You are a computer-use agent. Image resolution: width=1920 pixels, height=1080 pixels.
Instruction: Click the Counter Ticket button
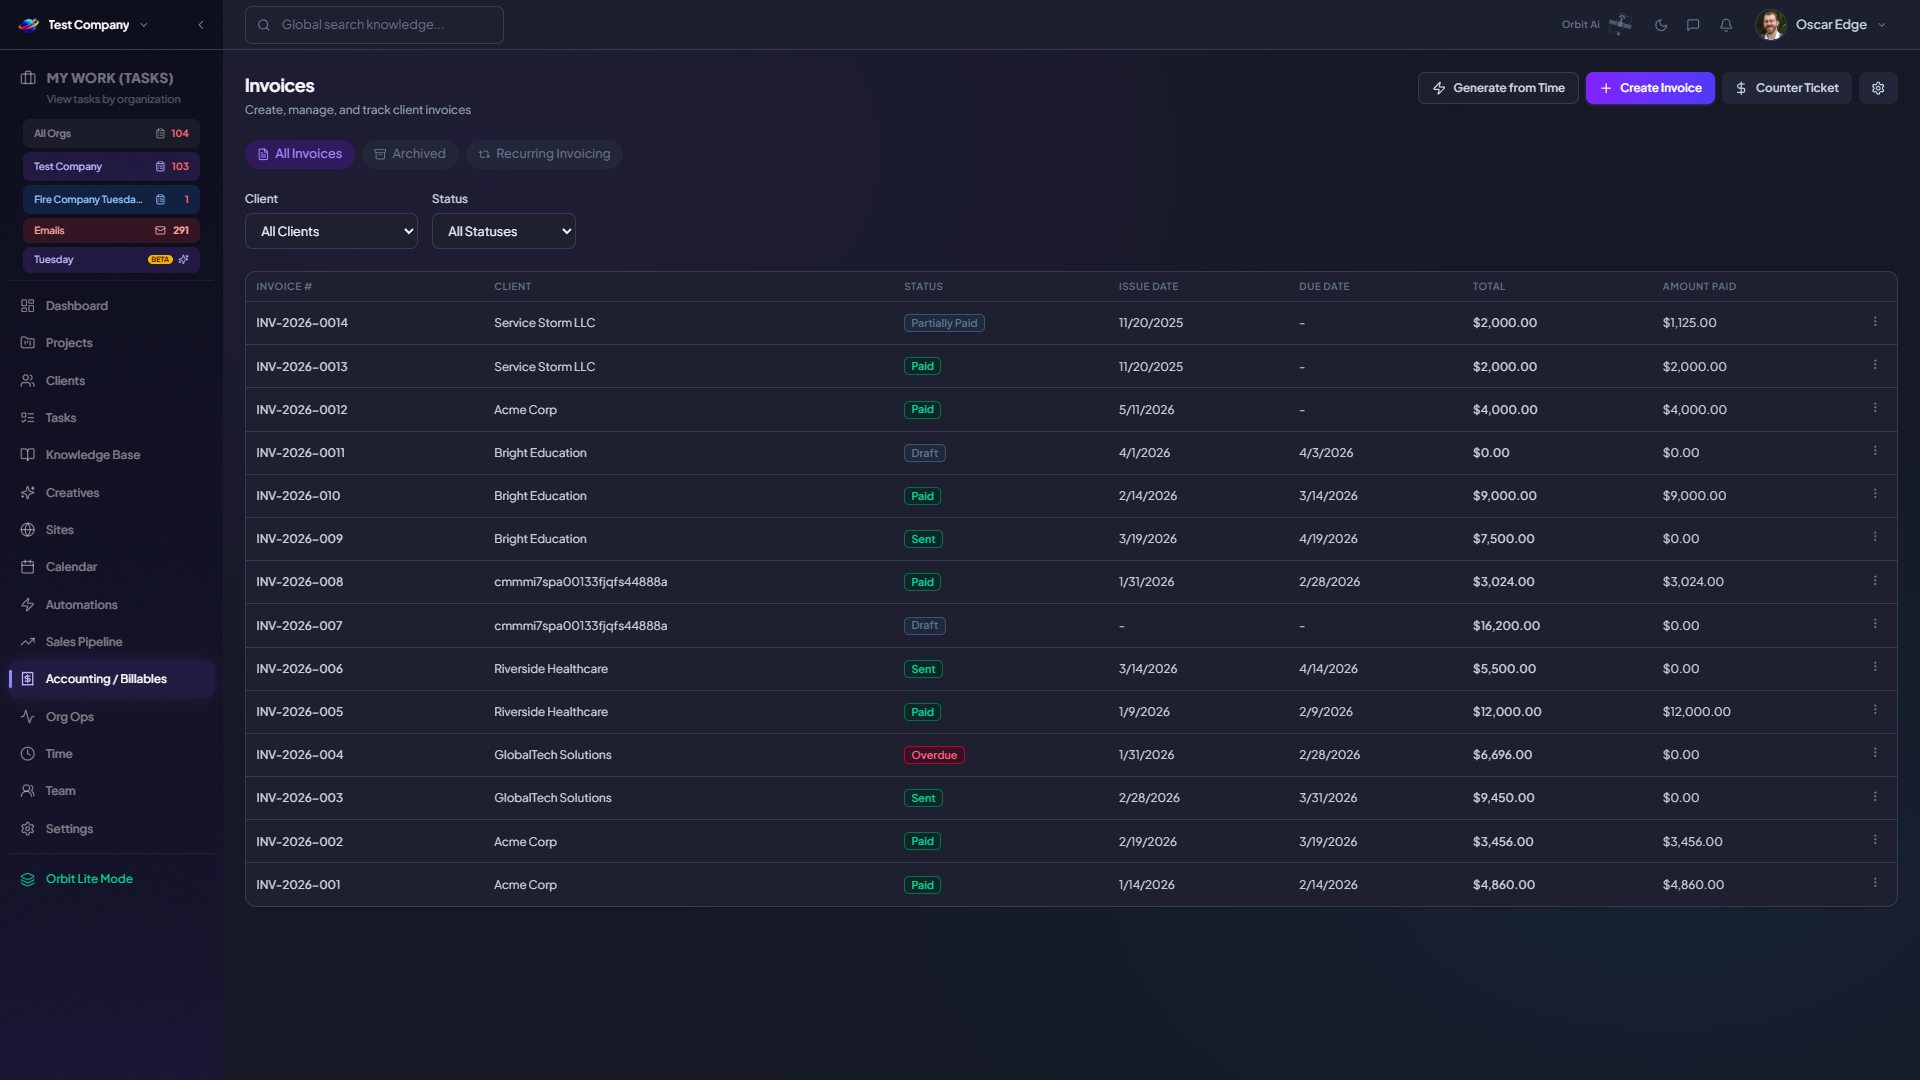coord(1787,88)
